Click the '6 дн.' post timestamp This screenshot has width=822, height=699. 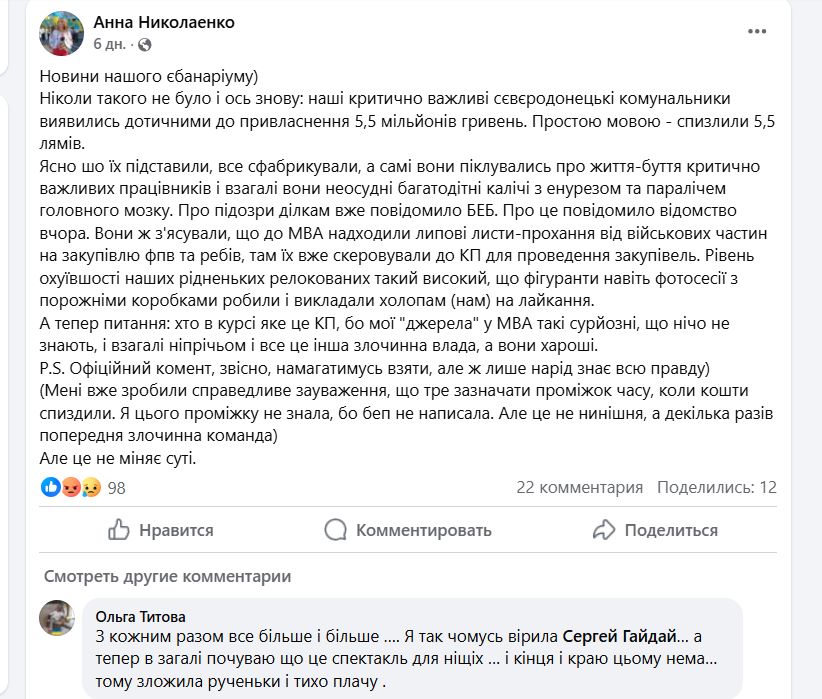tap(111, 45)
